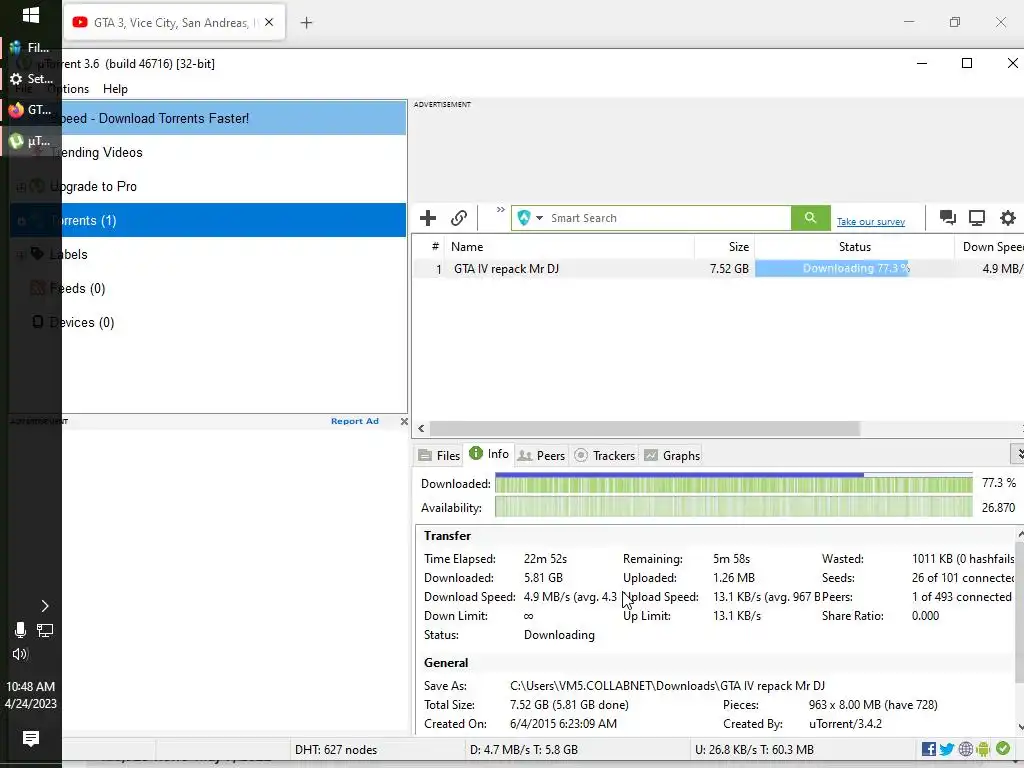Switch to the Graphs tab
Screen dimensions: 1024x768
pos(672,456)
